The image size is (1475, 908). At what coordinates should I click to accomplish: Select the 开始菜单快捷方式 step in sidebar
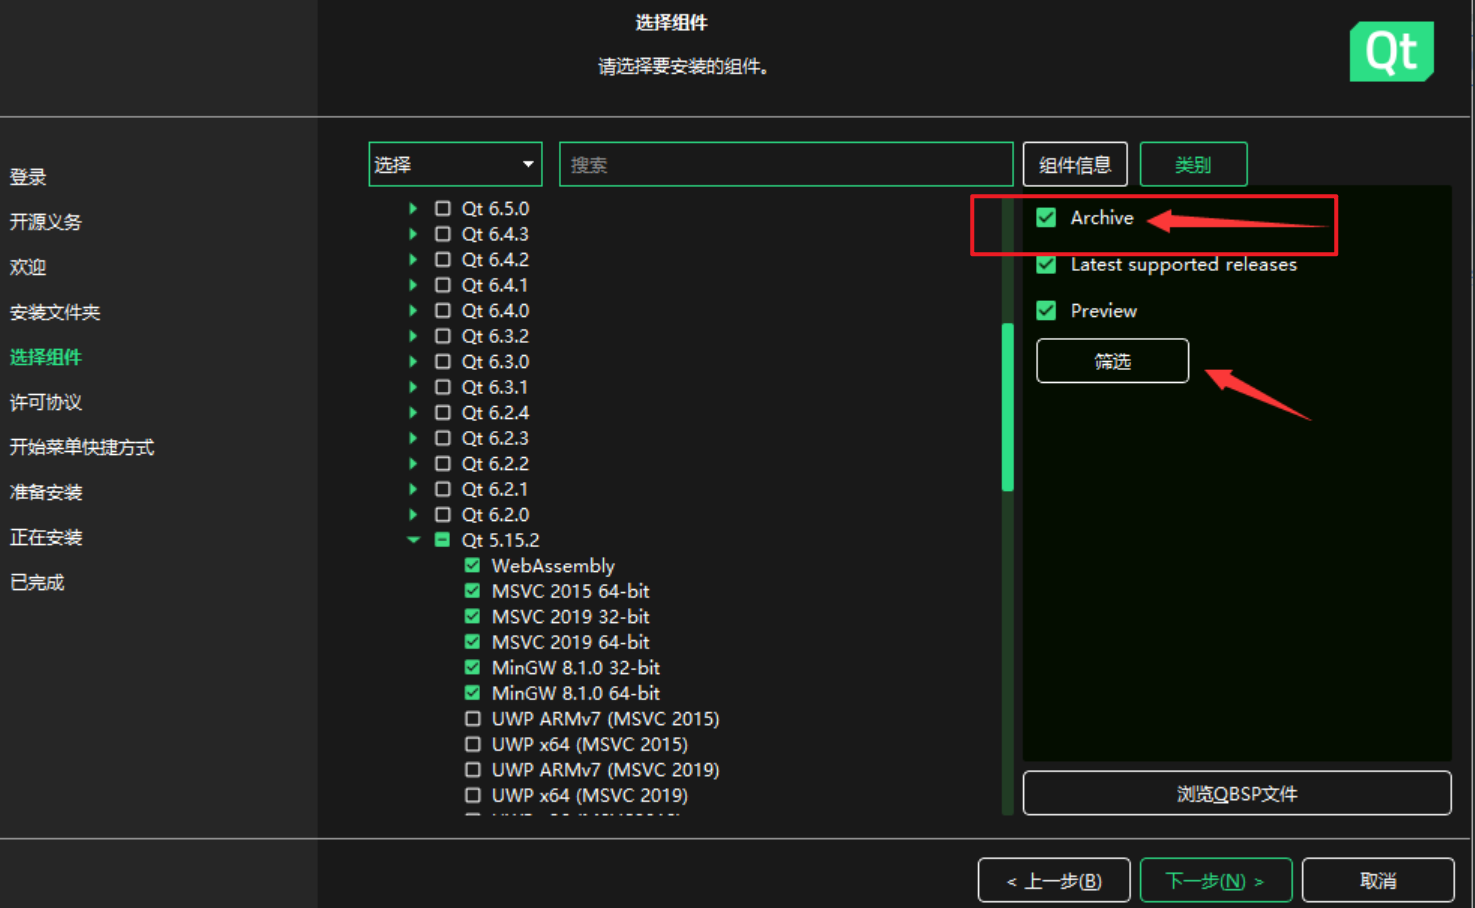(x=82, y=447)
